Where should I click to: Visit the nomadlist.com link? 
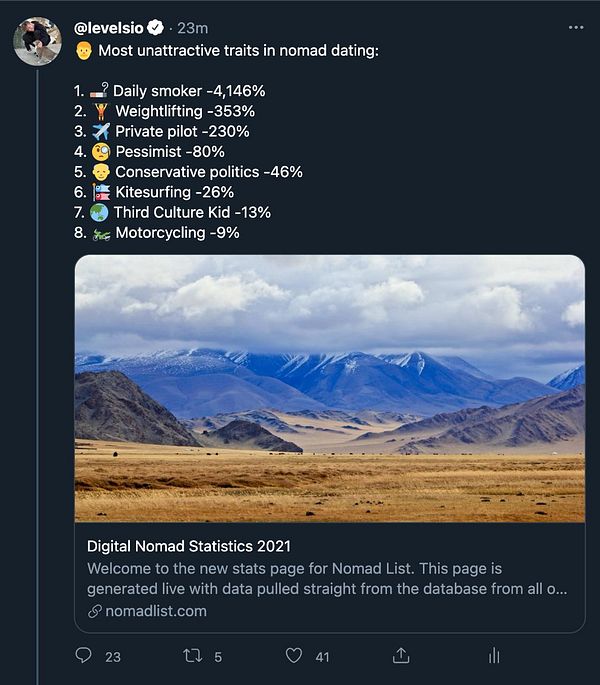pos(155,611)
